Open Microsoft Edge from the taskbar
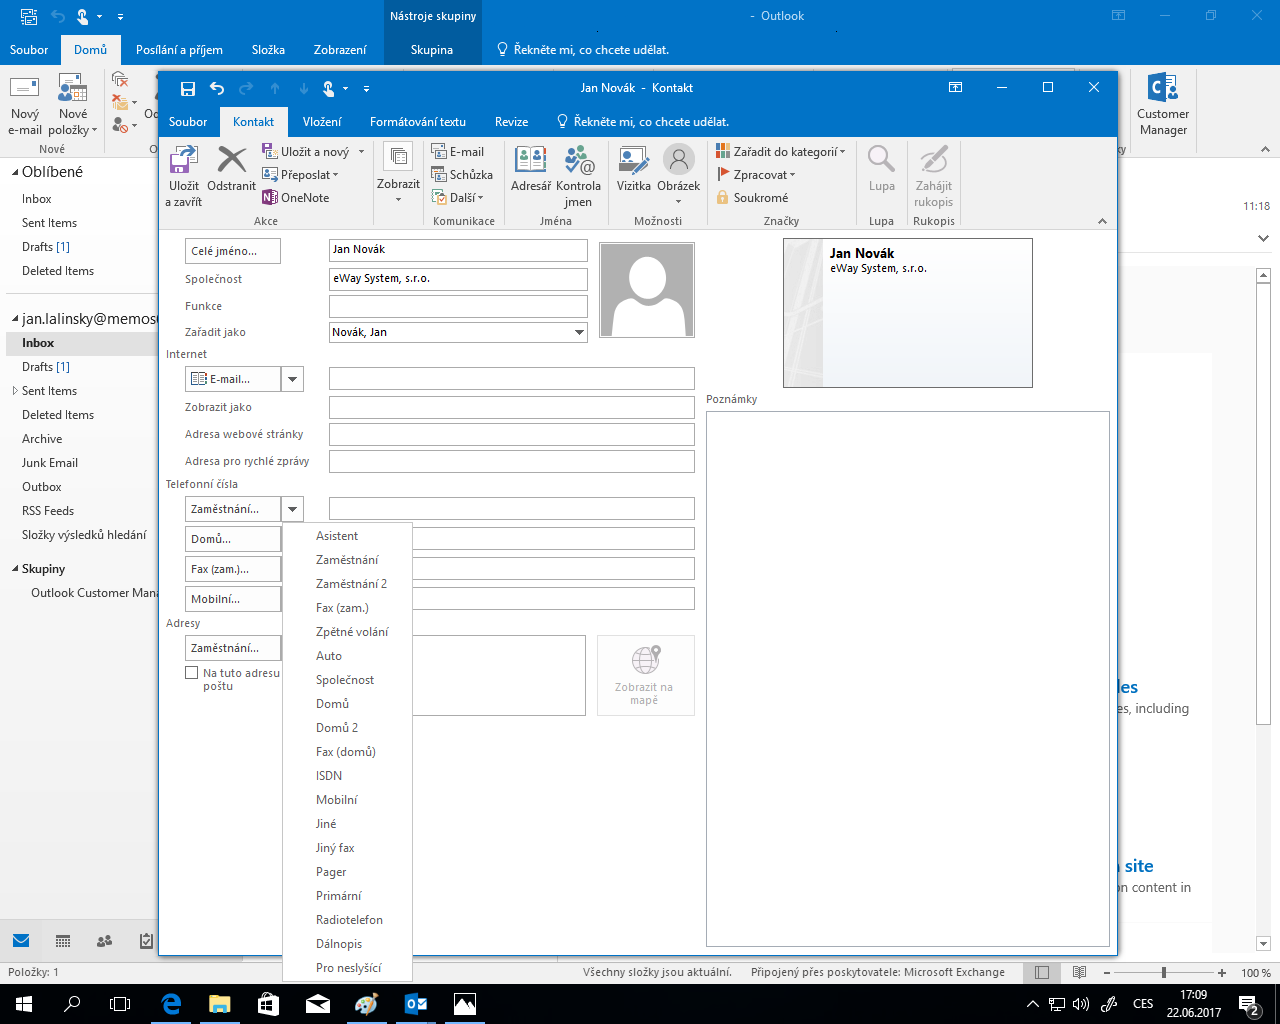The height and width of the screenshot is (1024, 1280). (x=171, y=1004)
